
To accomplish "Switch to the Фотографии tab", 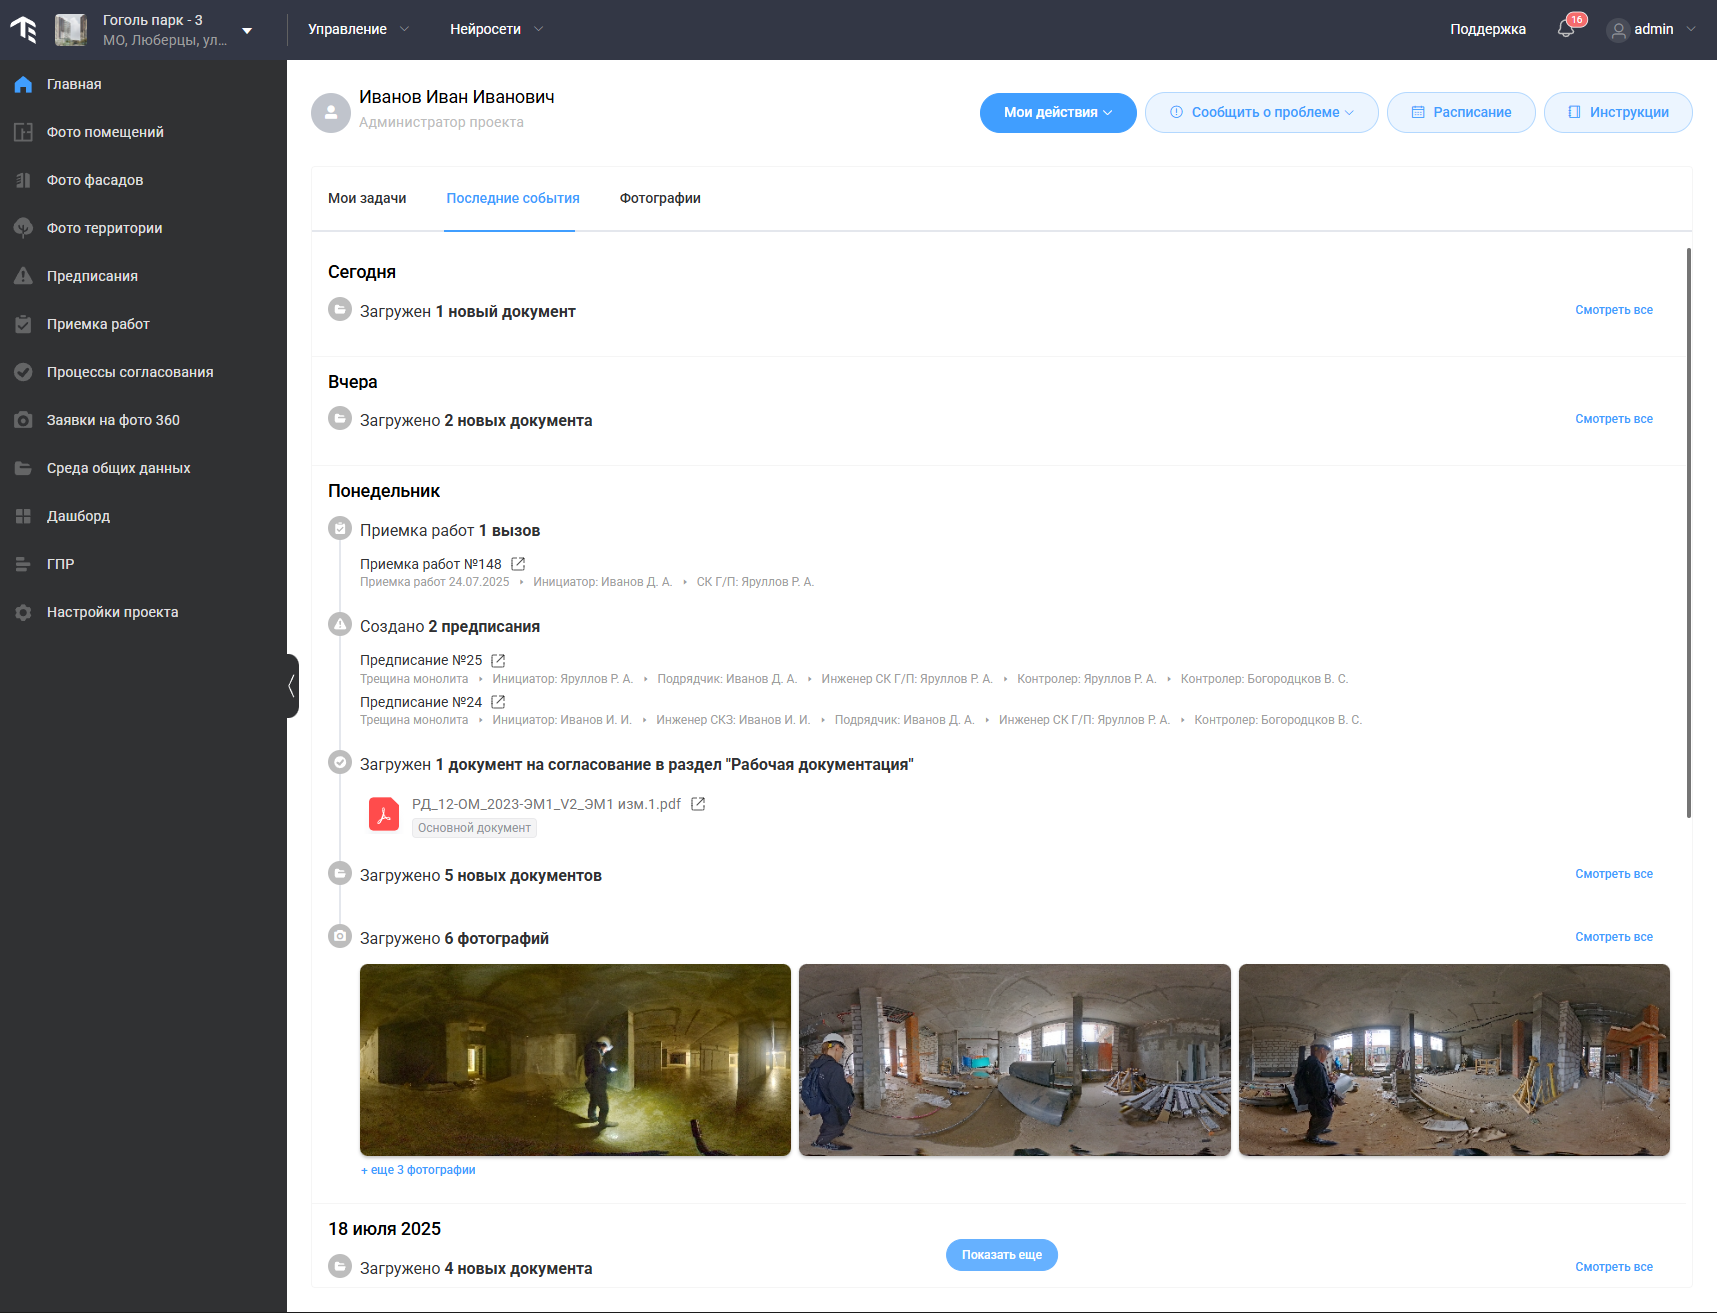I will (660, 198).
